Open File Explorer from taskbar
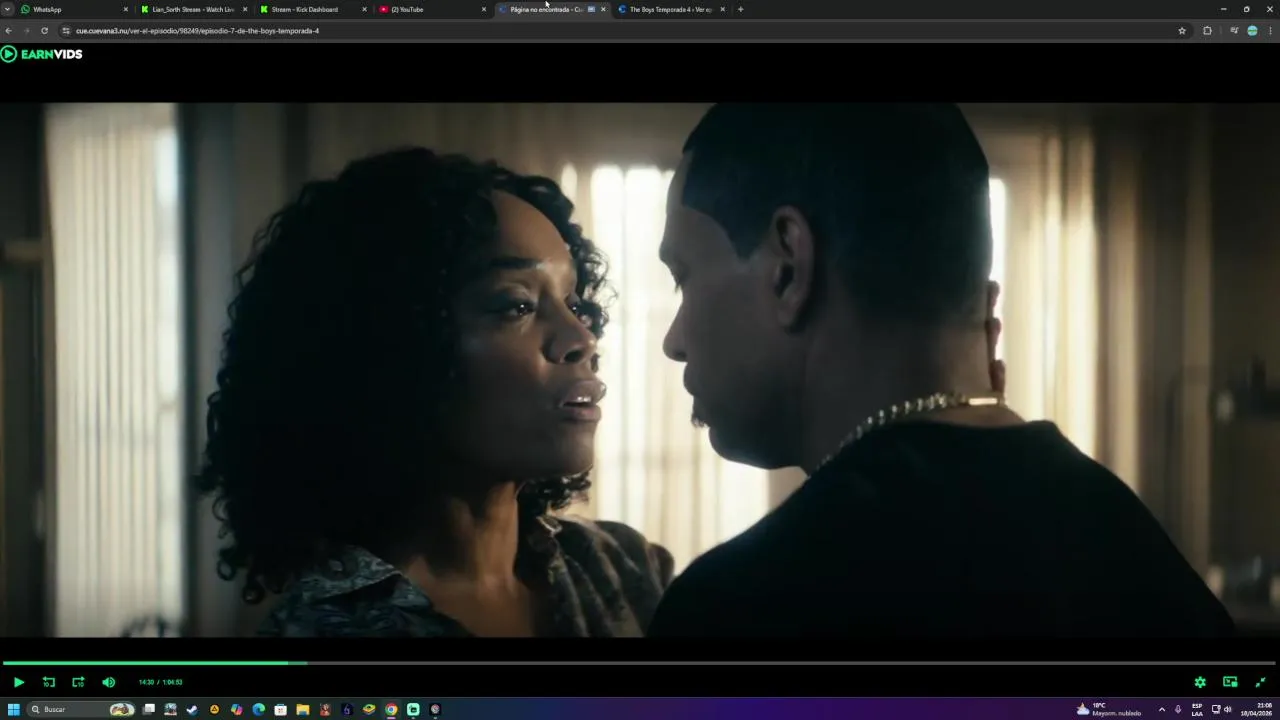This screenshot has height=720, width=1280. 302,709
